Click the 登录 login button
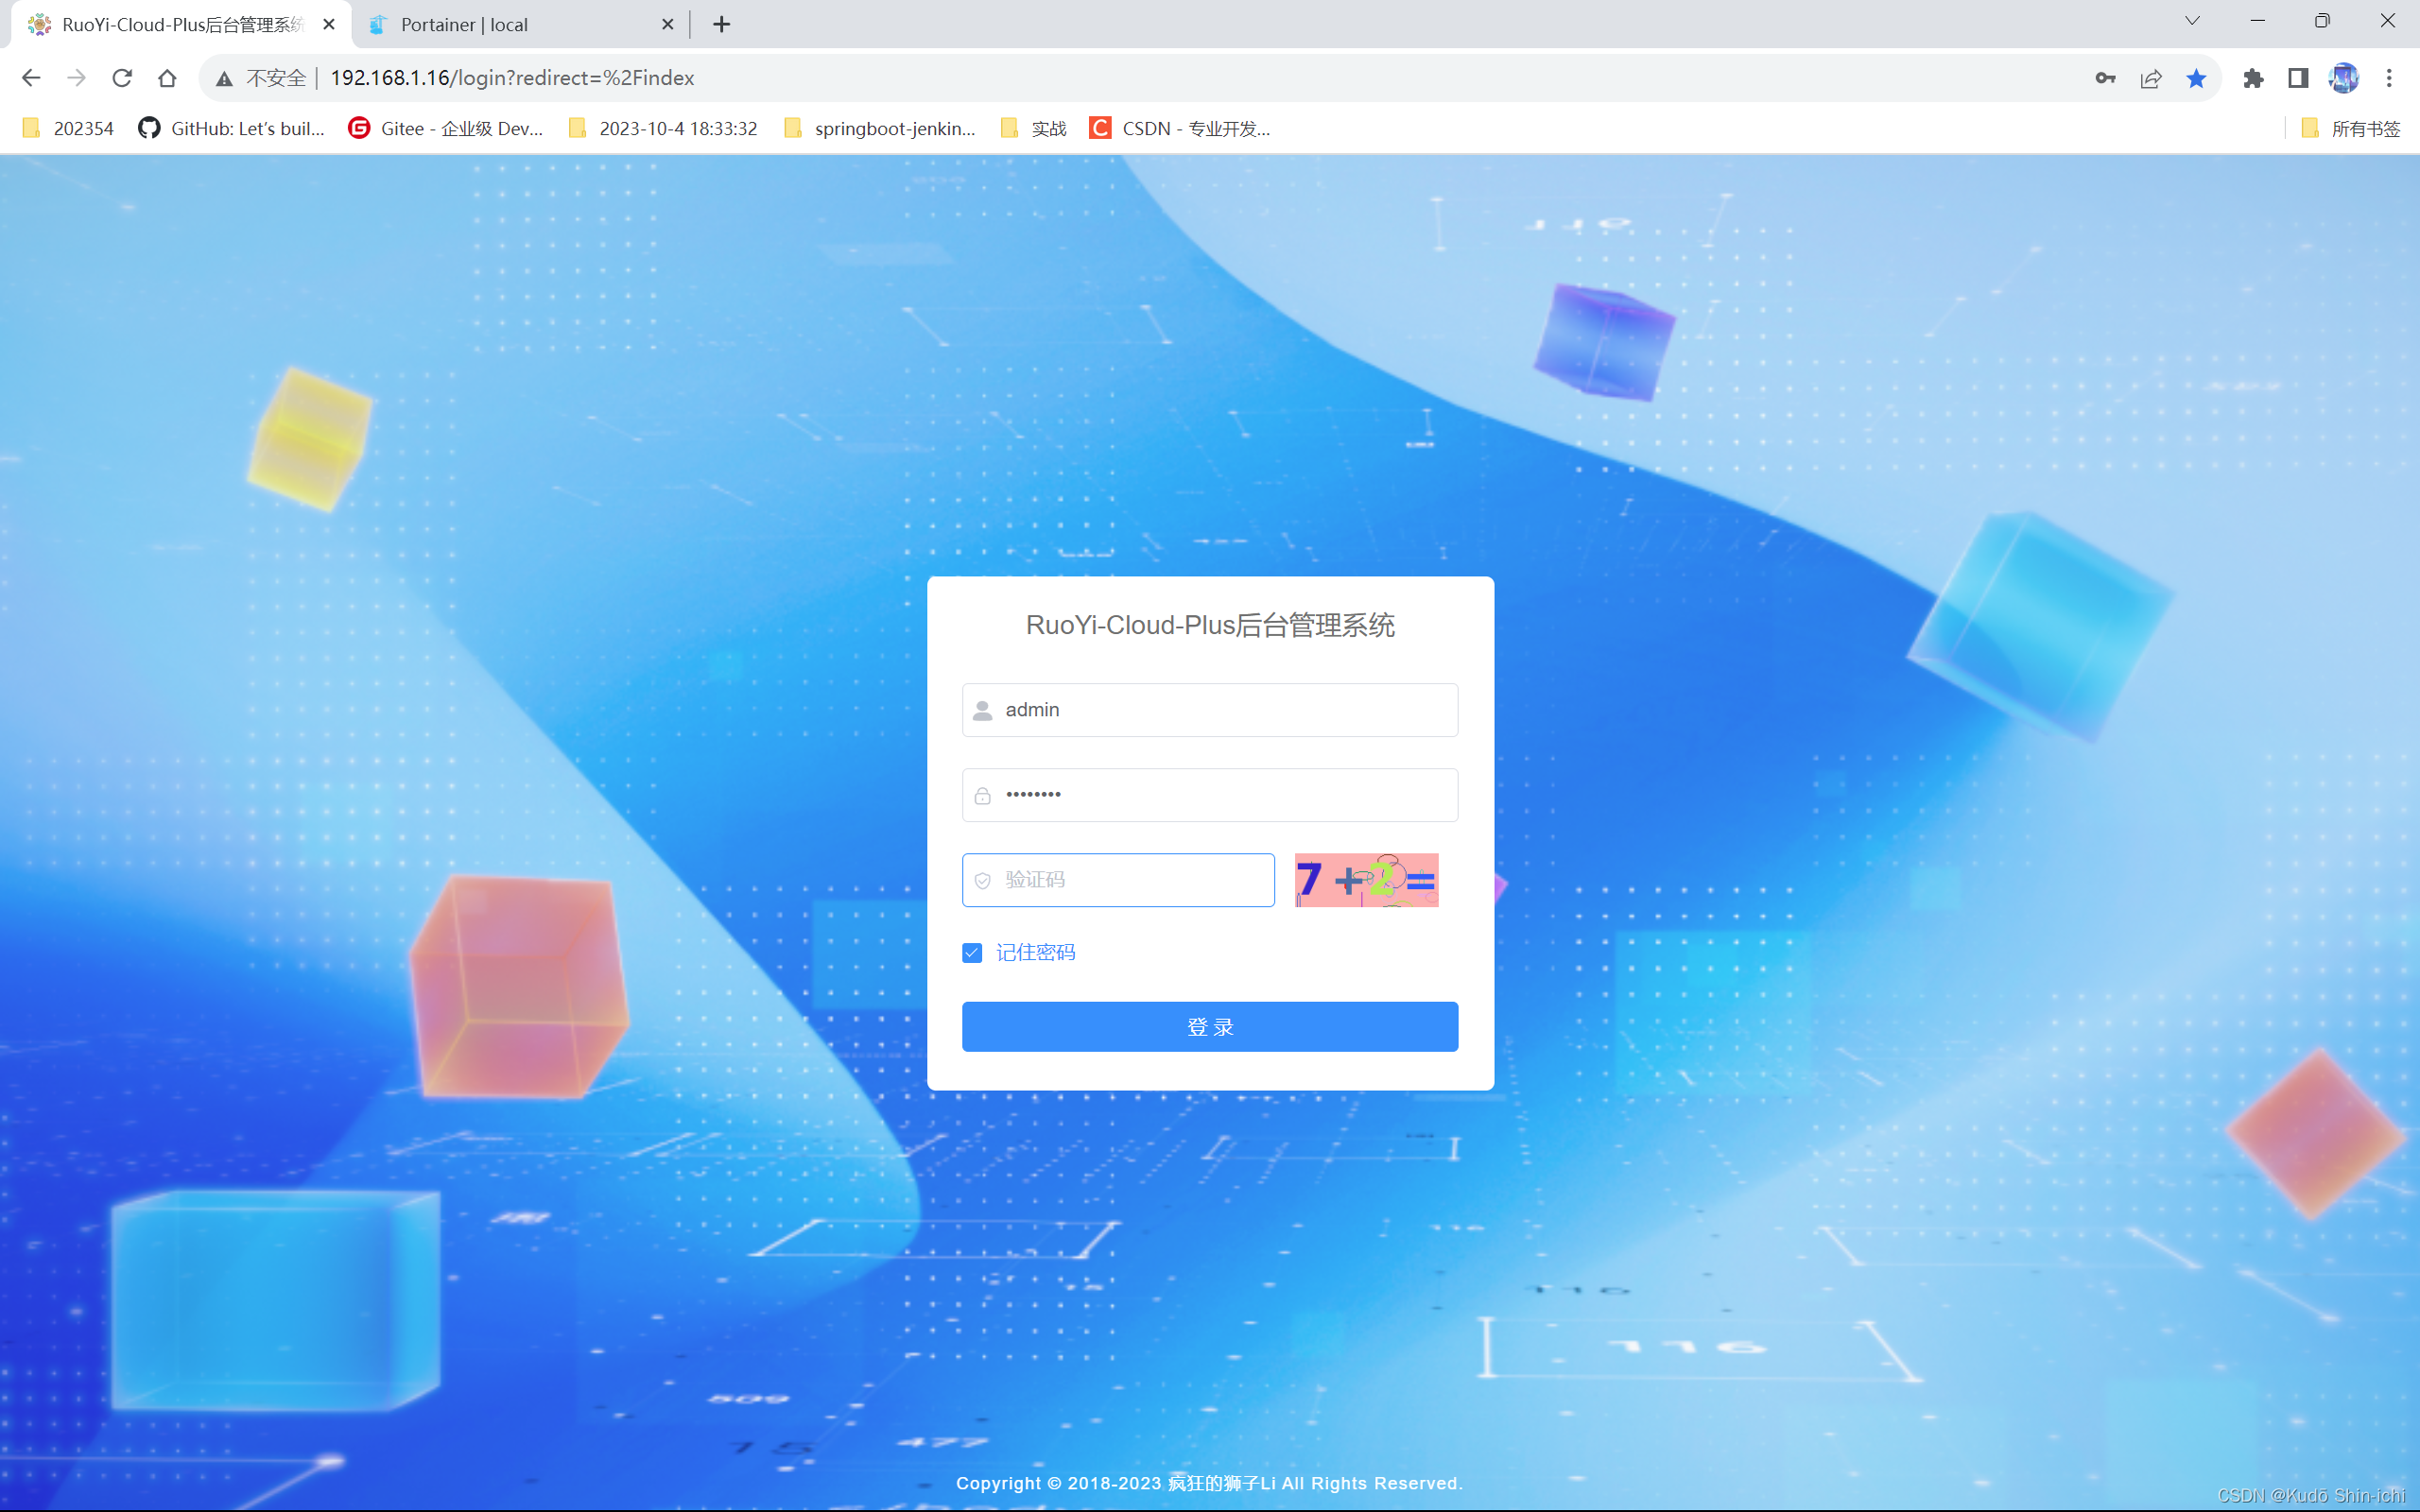The image size is (2420, 1512). click(1210, 1027)
